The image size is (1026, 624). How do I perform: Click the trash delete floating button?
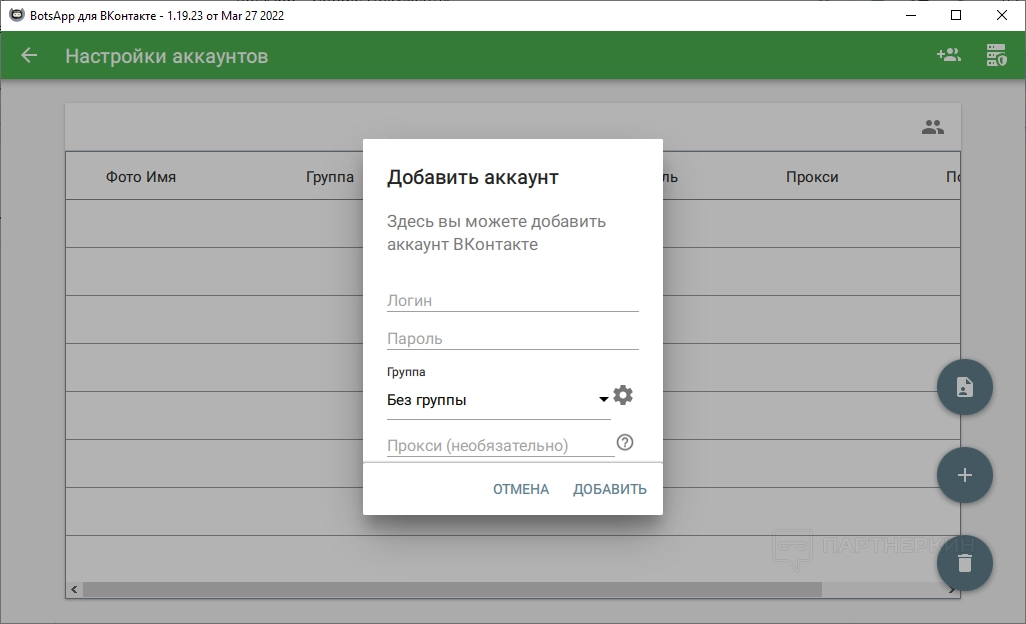964,563
